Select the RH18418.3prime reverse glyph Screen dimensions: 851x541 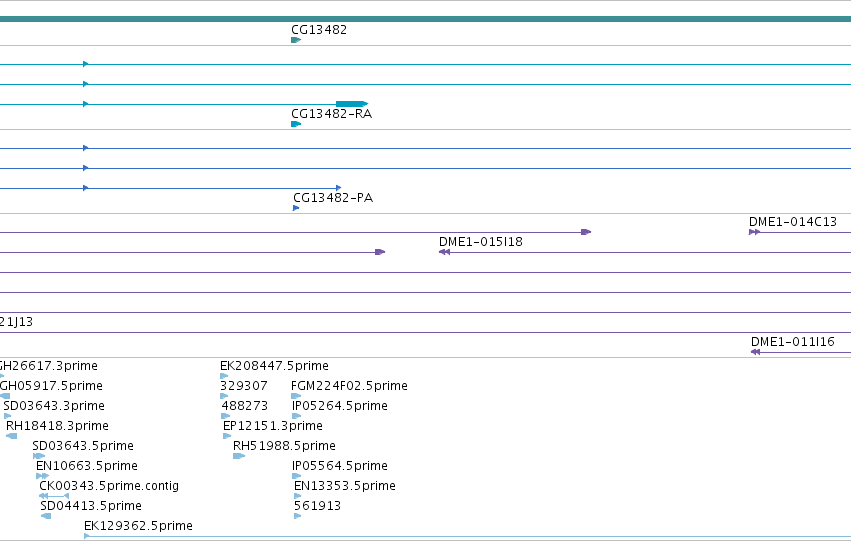click(x=11, y=436)
